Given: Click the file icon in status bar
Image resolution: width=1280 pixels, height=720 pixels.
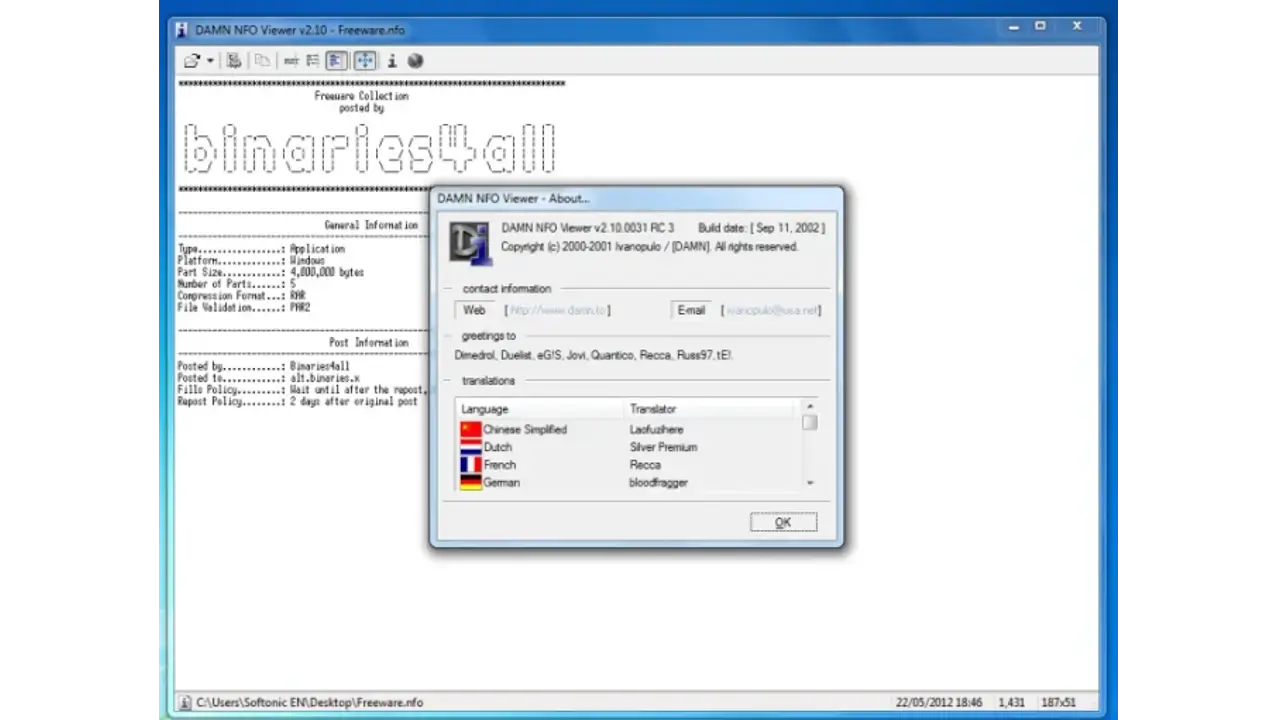Looking at the screenshot, I should point(184,702).
